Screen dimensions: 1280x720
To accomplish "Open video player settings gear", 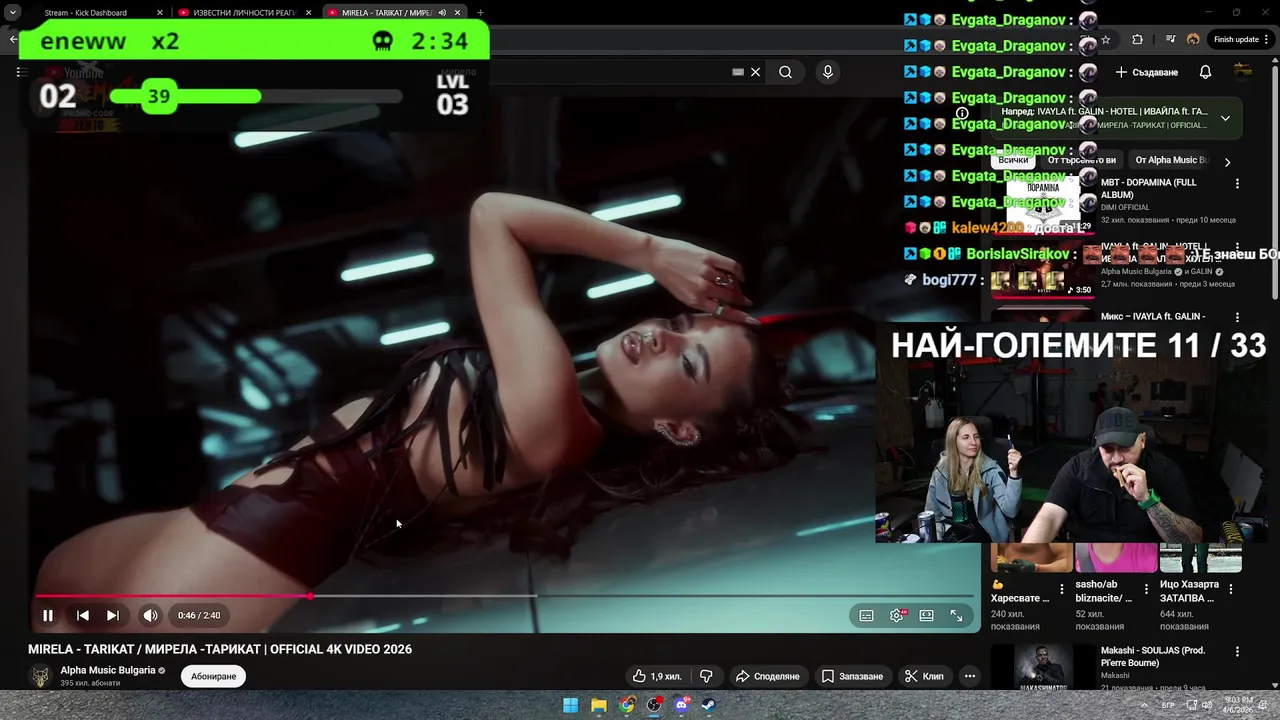I will click(897, 615).
